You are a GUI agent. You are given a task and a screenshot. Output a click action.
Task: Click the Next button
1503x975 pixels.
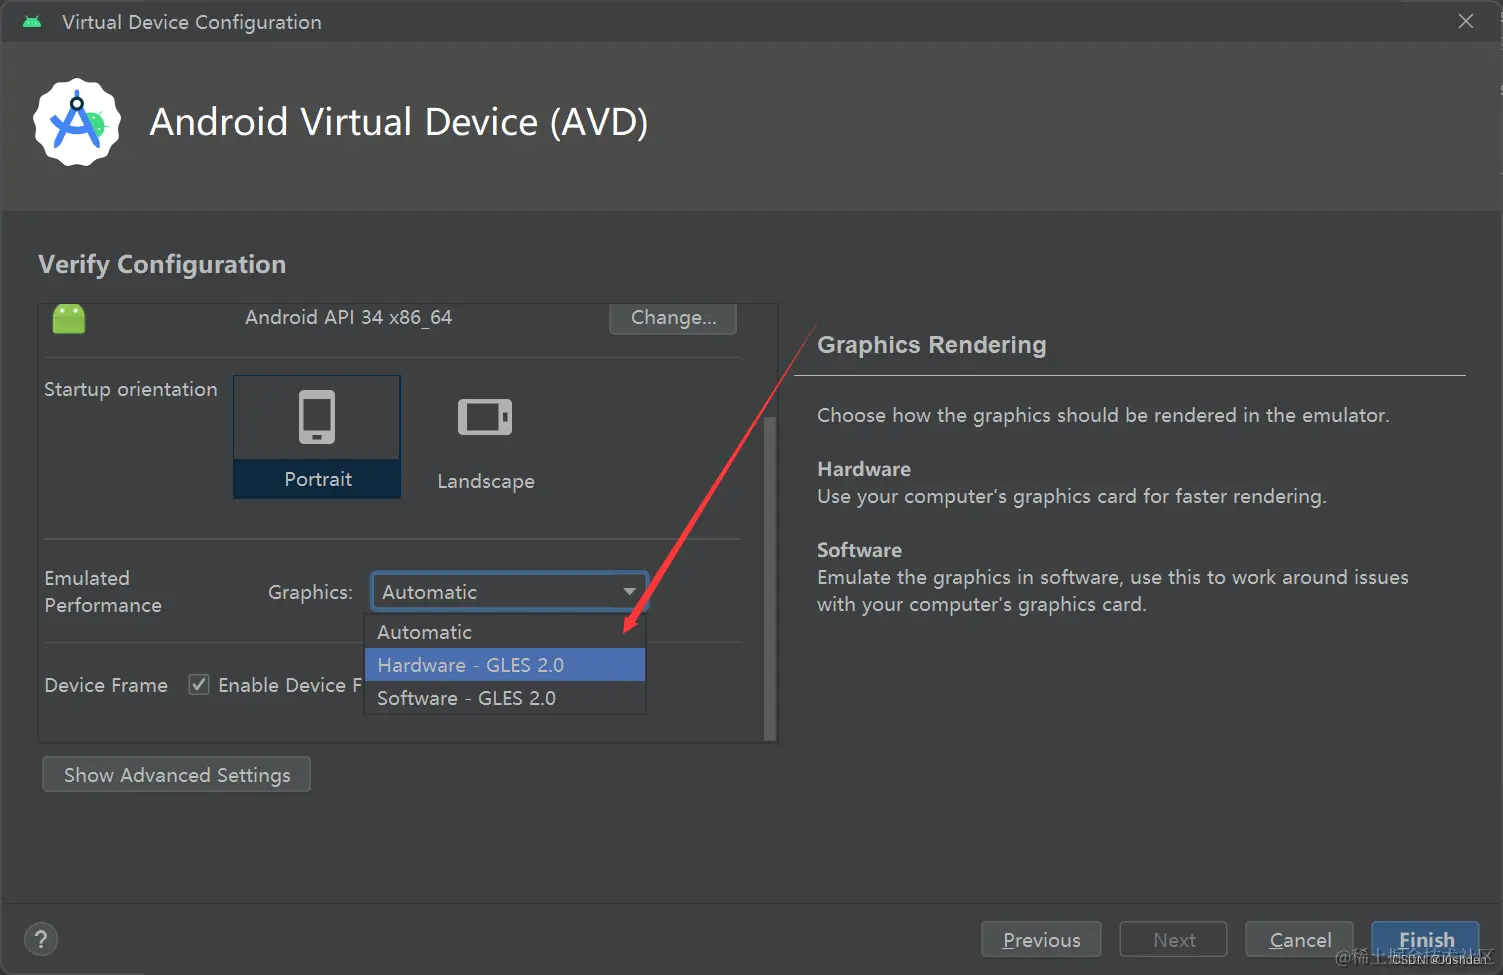coord(1173,940)
